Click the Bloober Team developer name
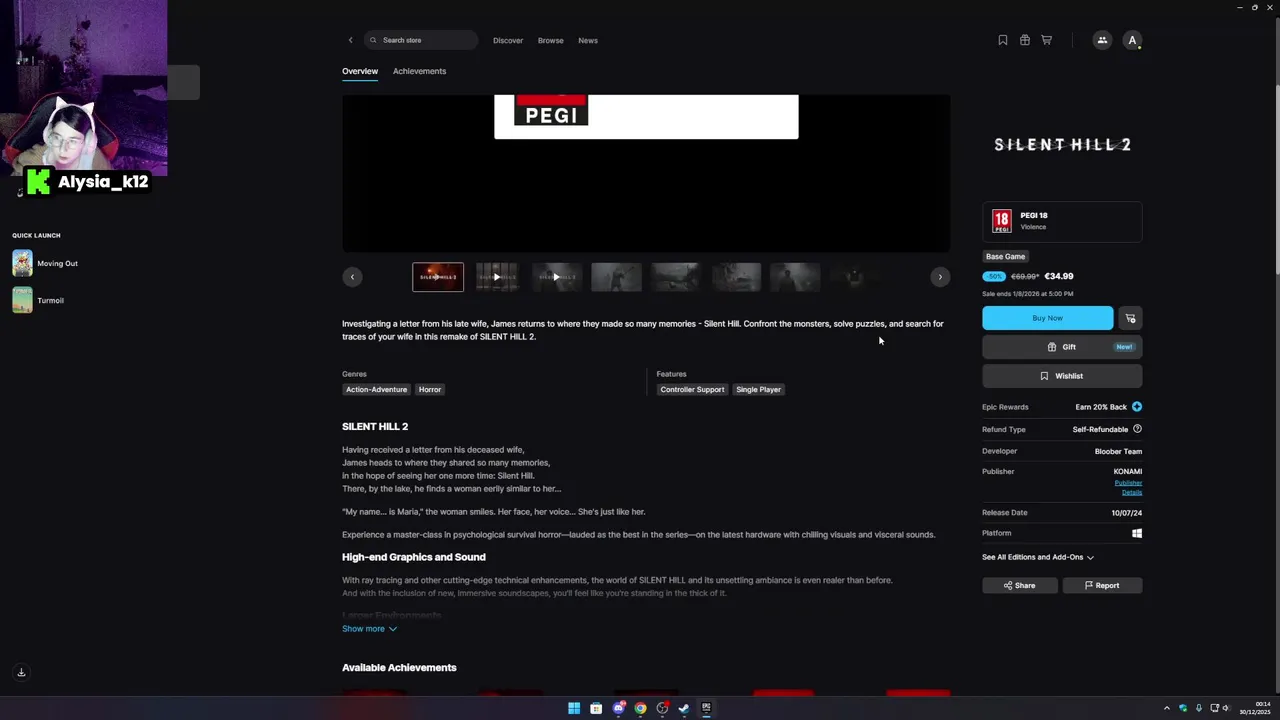1280x720 pixels. [x=1118, y=451]
